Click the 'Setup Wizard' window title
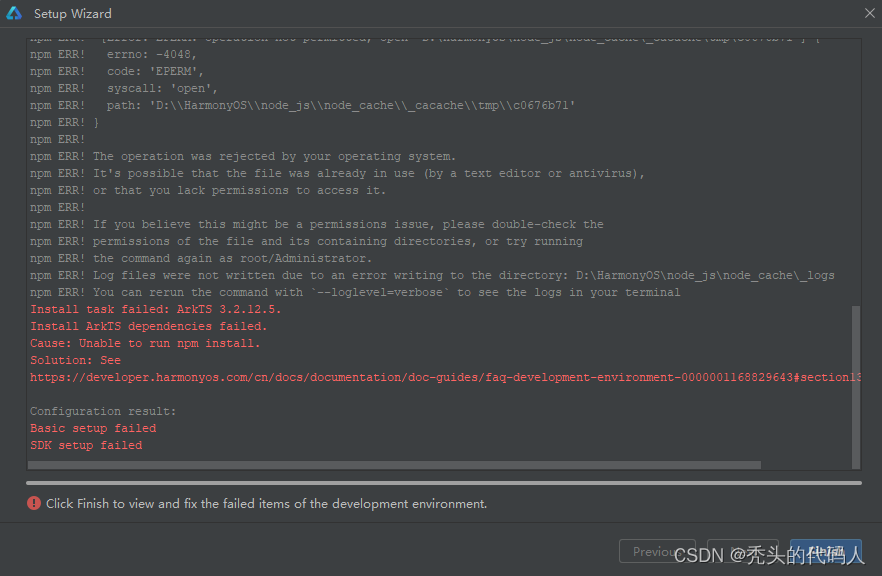Screen dimensions: 882x576 [73, 14]
